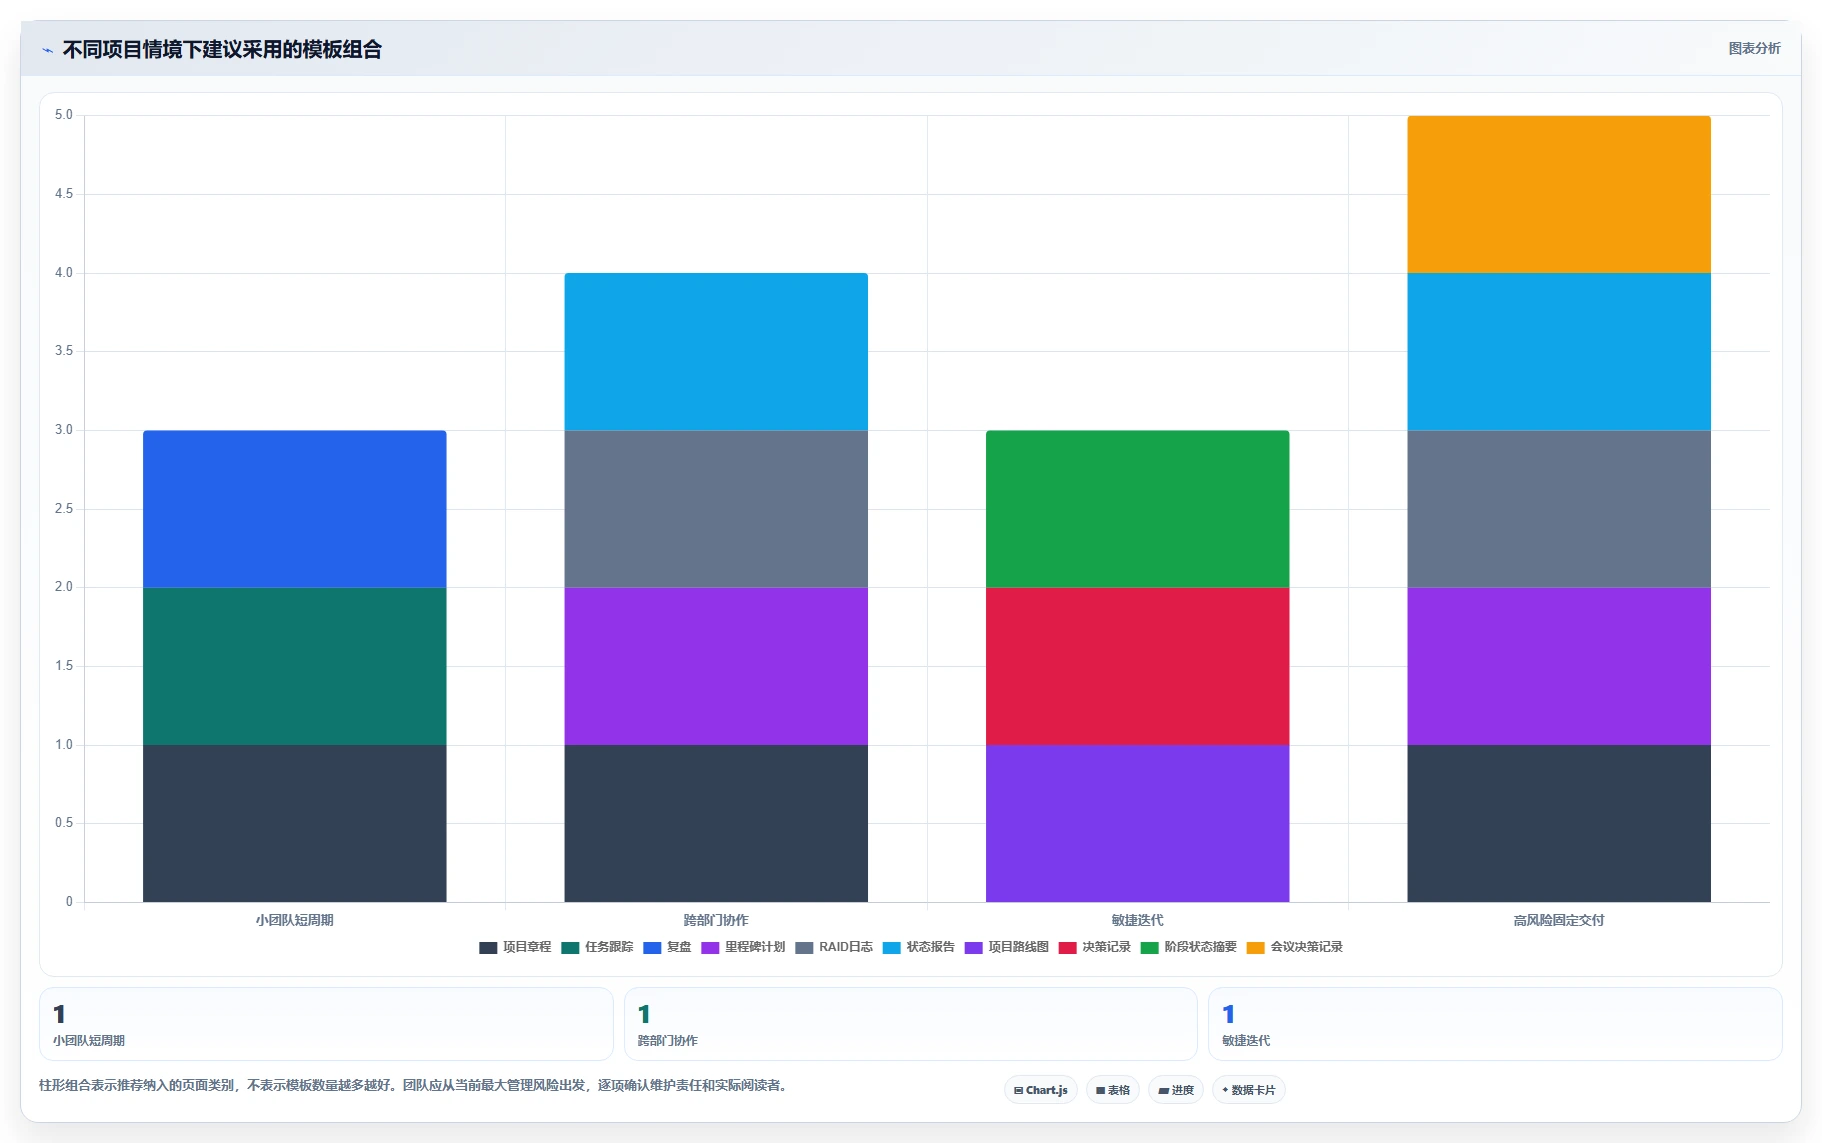Screen dimensions: 1822x1143
Task: Hide 项目路线图 series in the legend
Action: coord(1007,947)
